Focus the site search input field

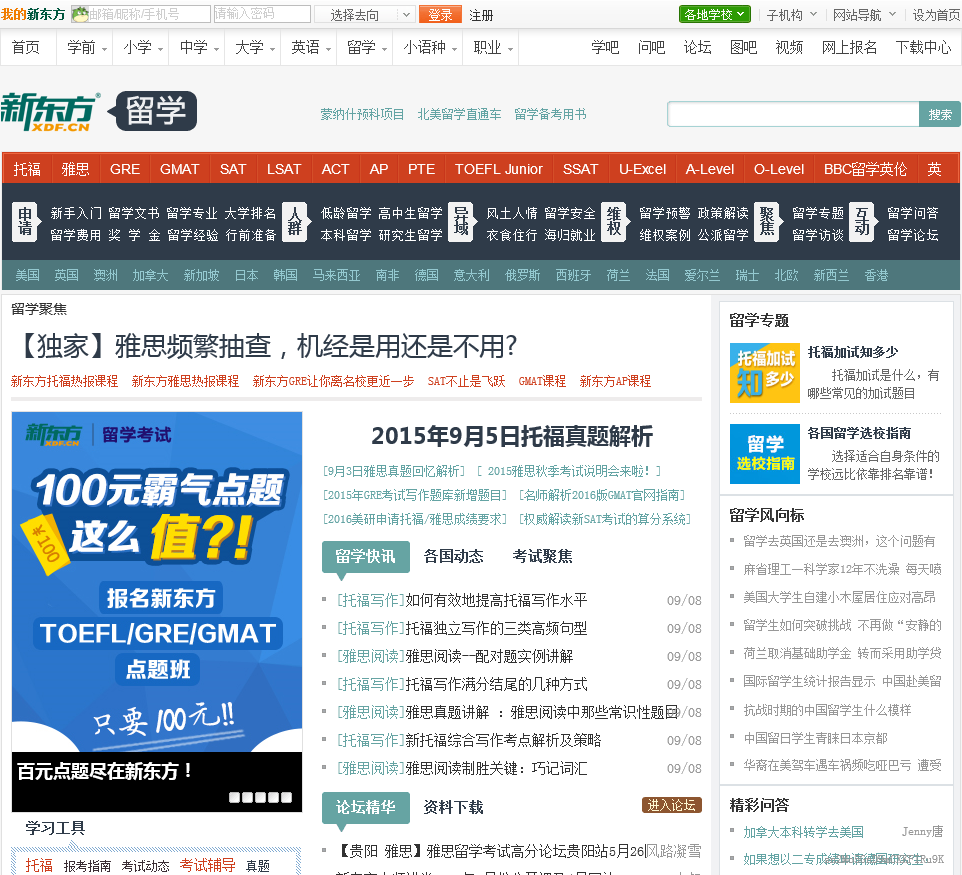pos(793,115)
